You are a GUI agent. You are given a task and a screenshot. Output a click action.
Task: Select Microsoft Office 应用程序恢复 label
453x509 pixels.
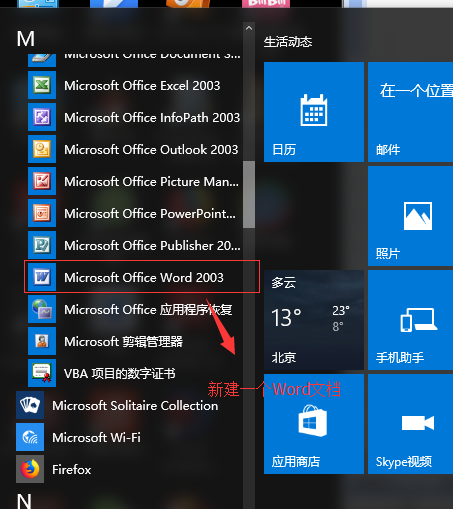(148, 310)
